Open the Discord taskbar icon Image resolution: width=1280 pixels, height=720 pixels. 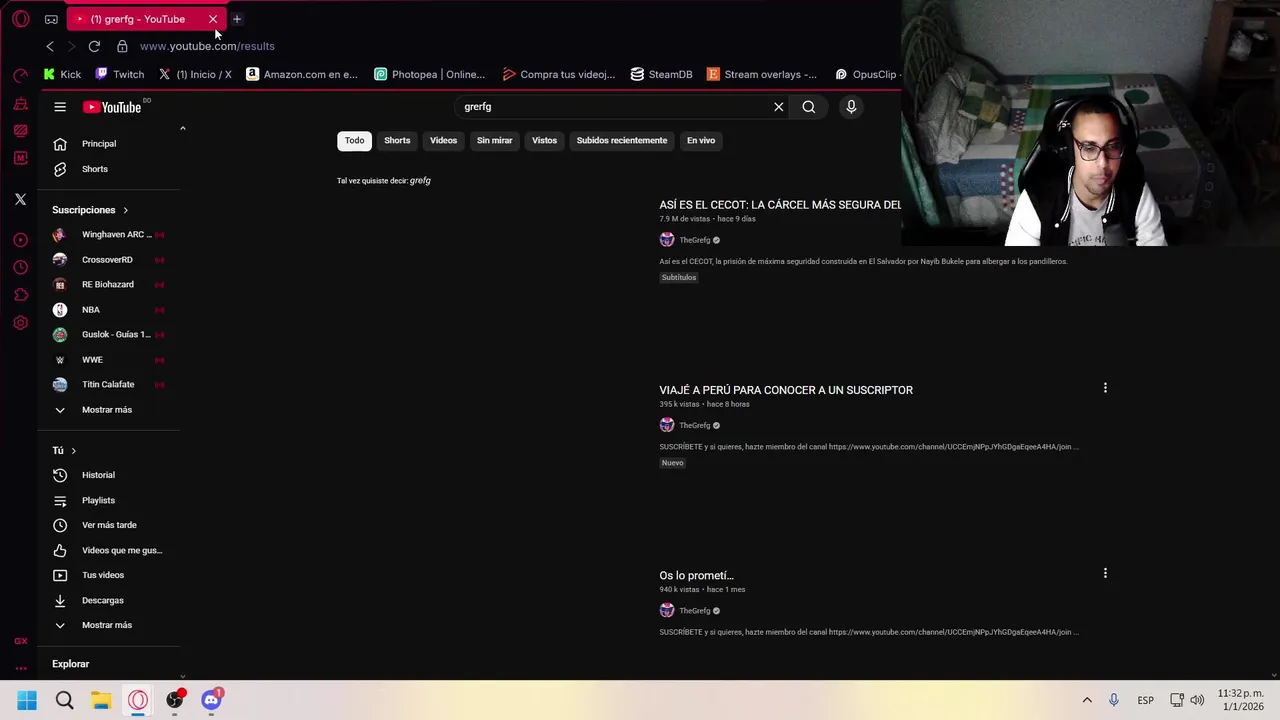click(x=211, y=700)
